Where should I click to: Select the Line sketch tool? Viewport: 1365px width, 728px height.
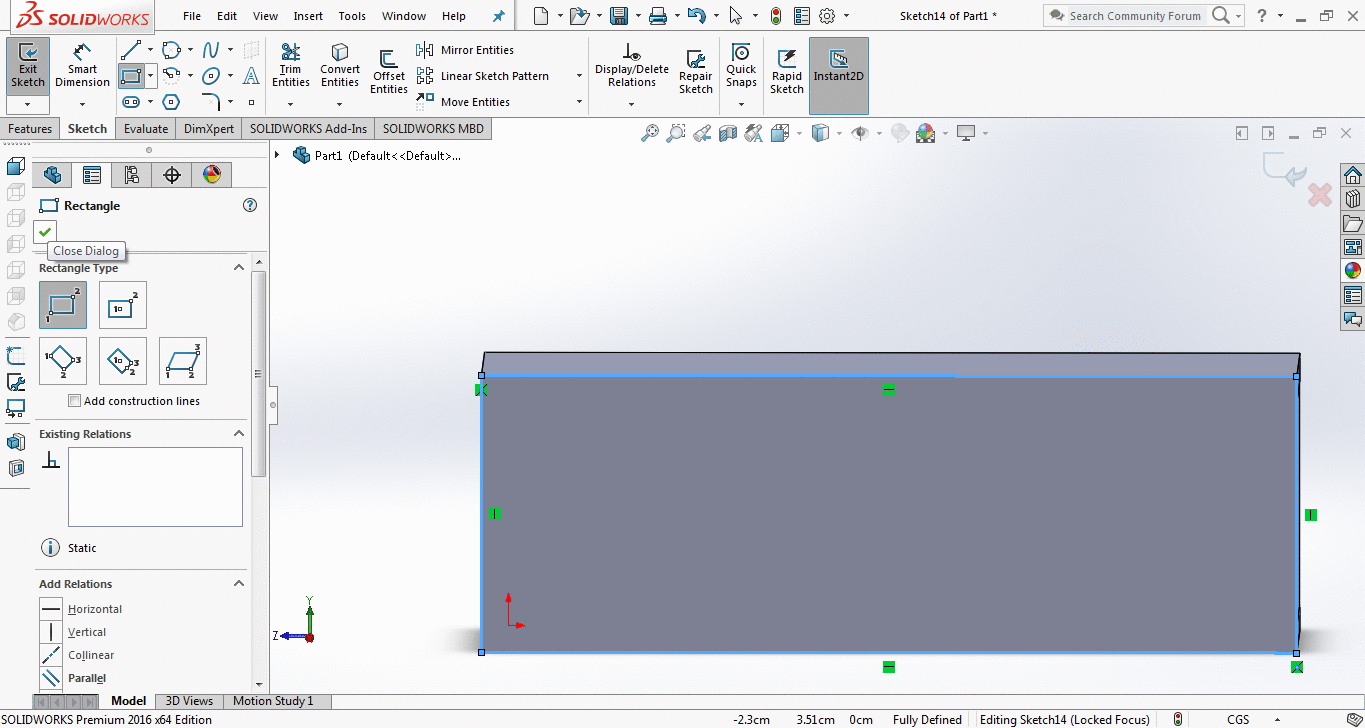click(x=131, y=50)
